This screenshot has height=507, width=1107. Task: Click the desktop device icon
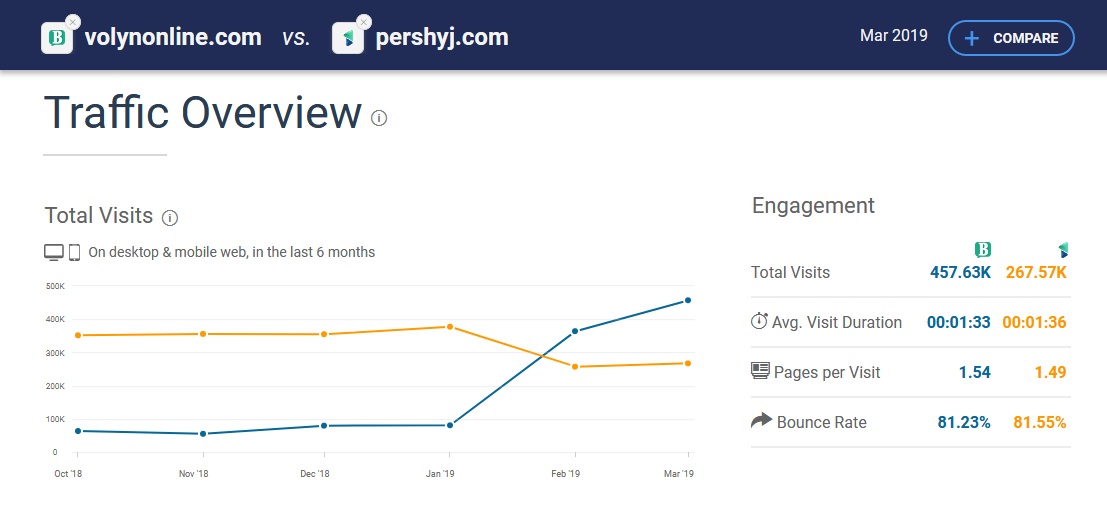(54, 252)
